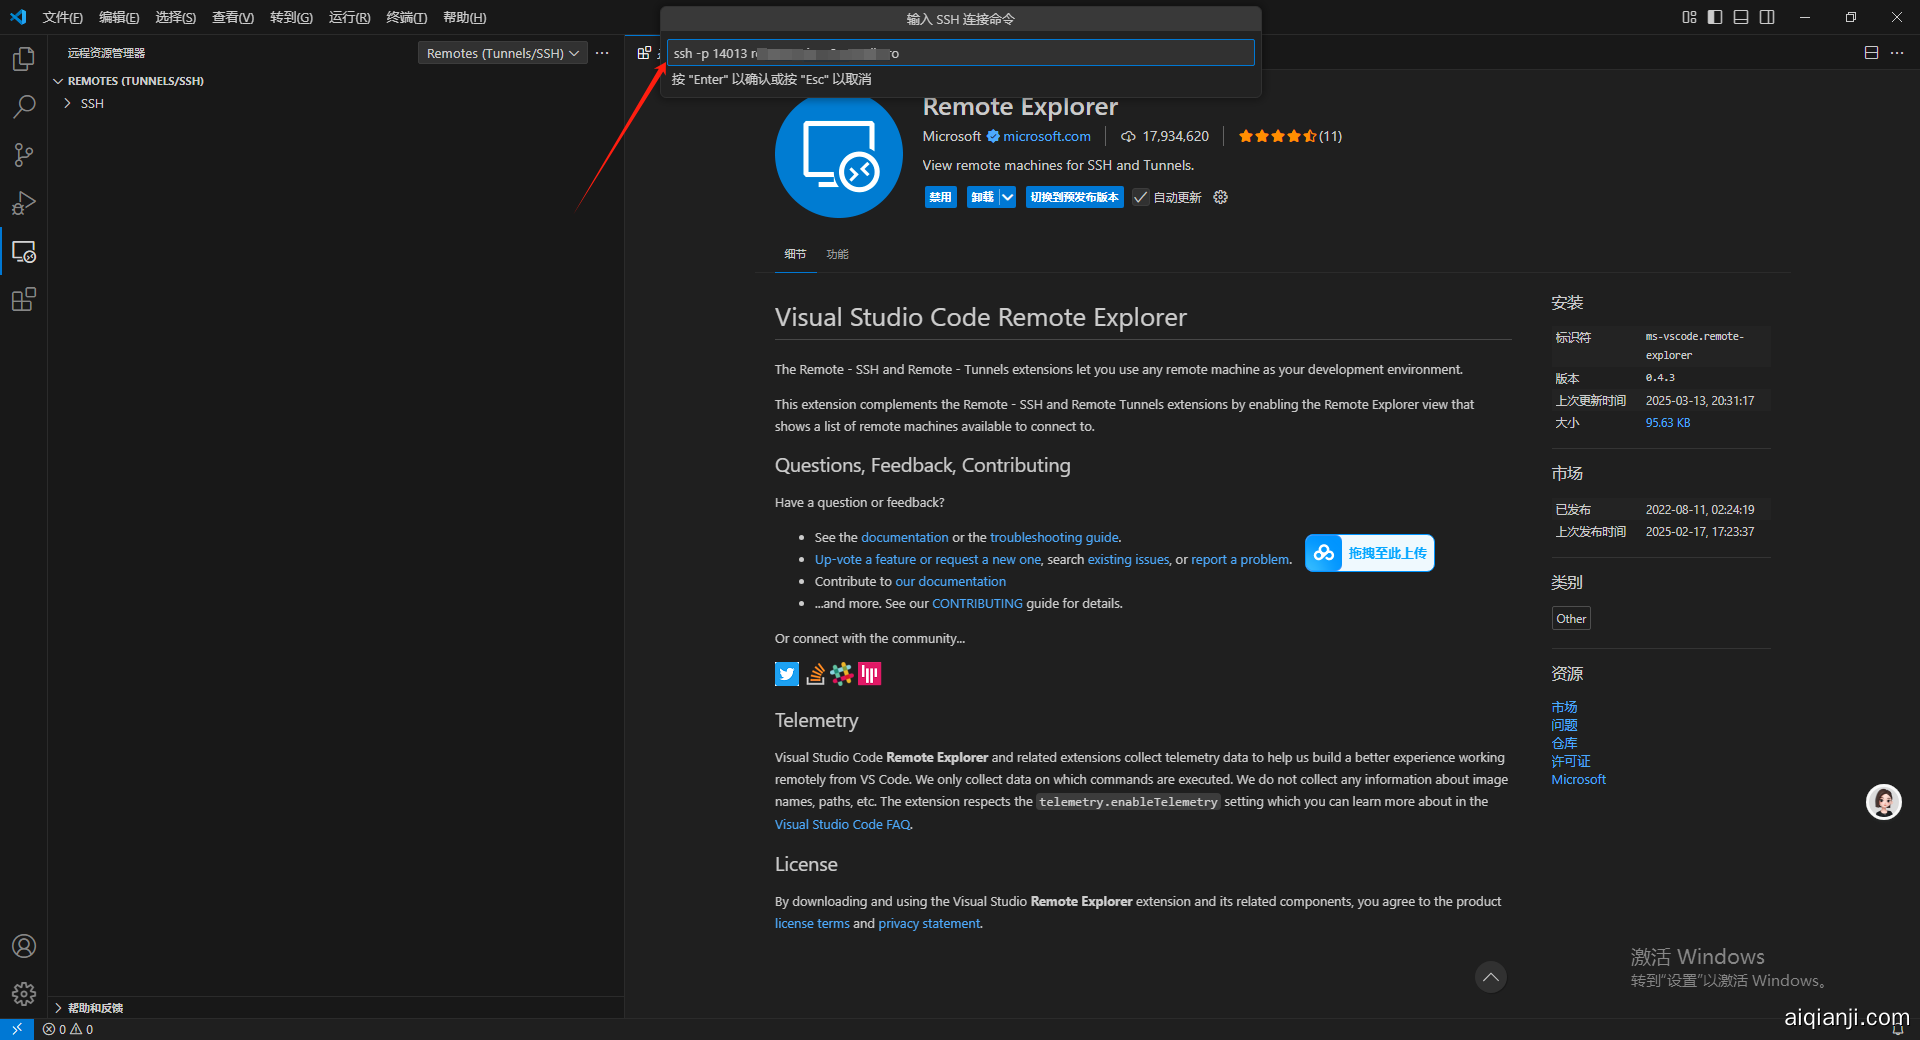Open the Run and Debug view
This screenshot has height=1040, width=1920.
[x=24, y=203]
